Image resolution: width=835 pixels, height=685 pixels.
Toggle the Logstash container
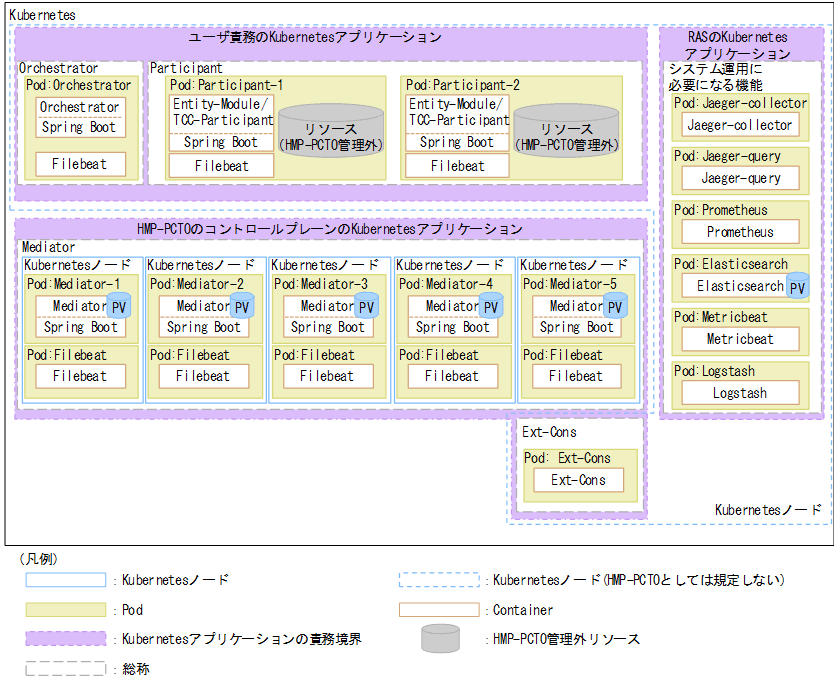pyautogui.click(x=739, y=393)
